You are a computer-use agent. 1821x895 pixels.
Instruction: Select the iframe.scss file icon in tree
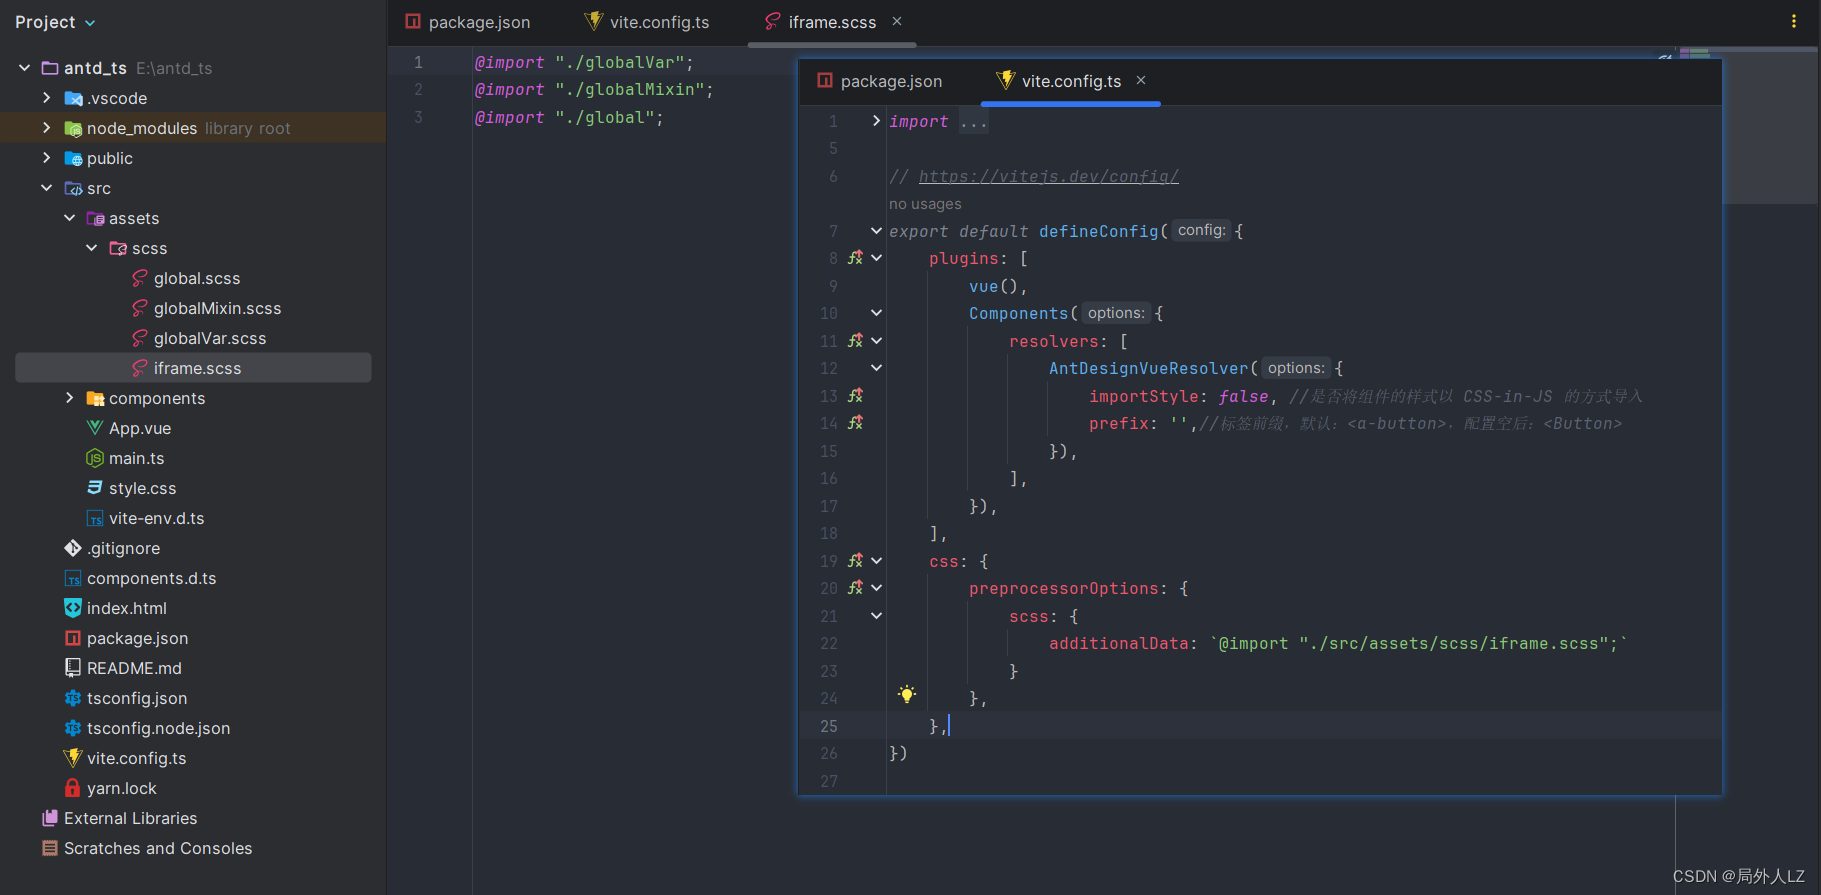click(140, 368)
